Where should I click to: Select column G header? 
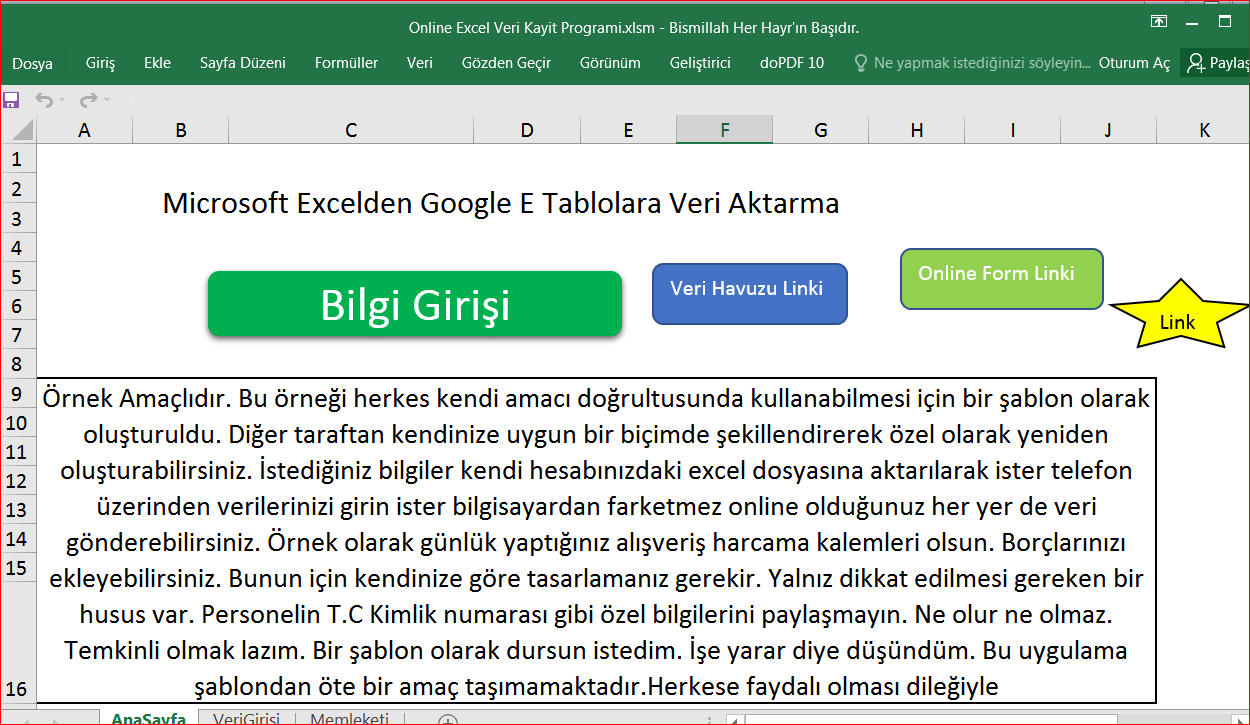tap(820, 130)
